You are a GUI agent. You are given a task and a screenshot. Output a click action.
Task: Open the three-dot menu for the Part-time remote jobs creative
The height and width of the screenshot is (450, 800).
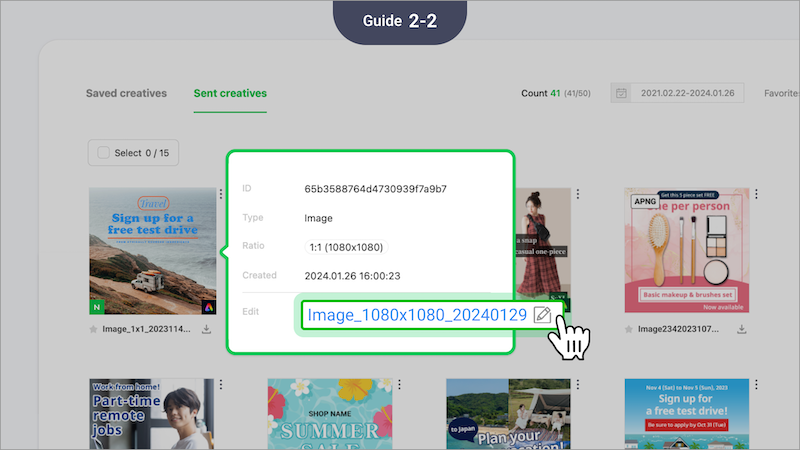tap(221, 385)
